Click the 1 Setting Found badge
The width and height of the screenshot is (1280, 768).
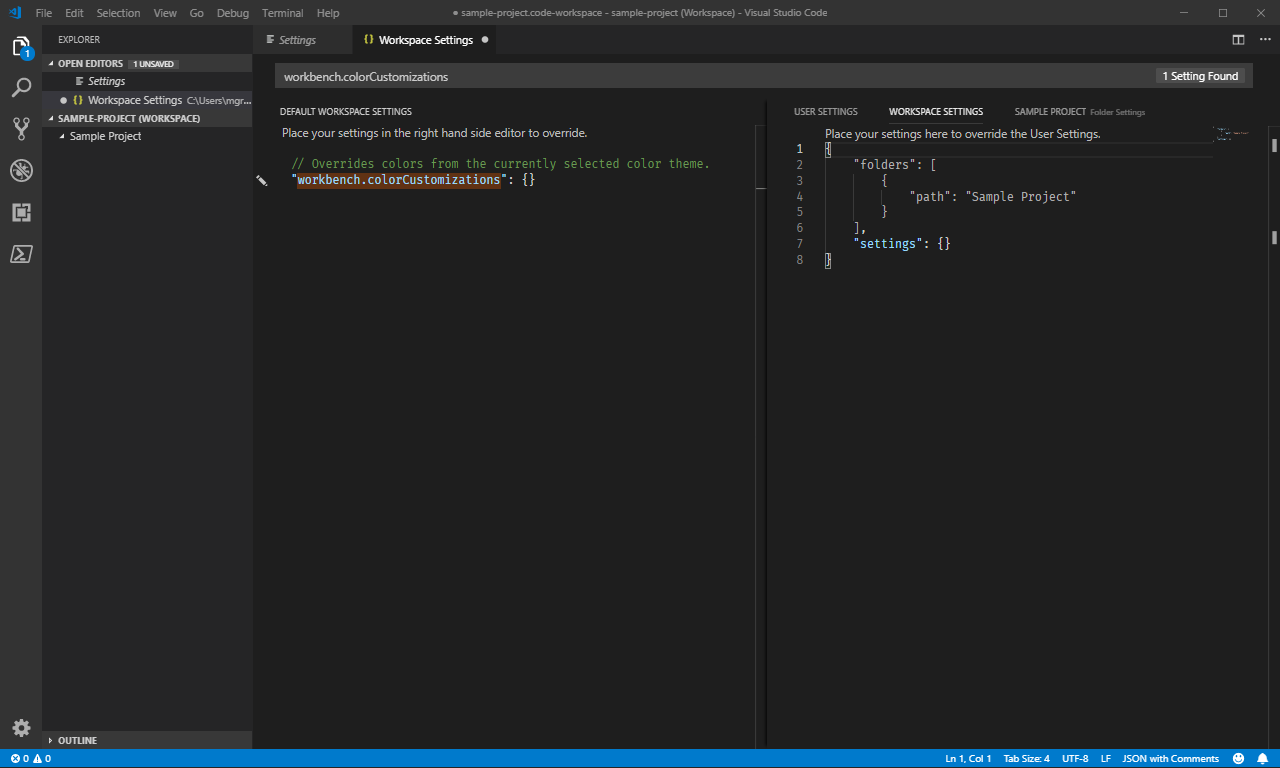(1200, 76)
